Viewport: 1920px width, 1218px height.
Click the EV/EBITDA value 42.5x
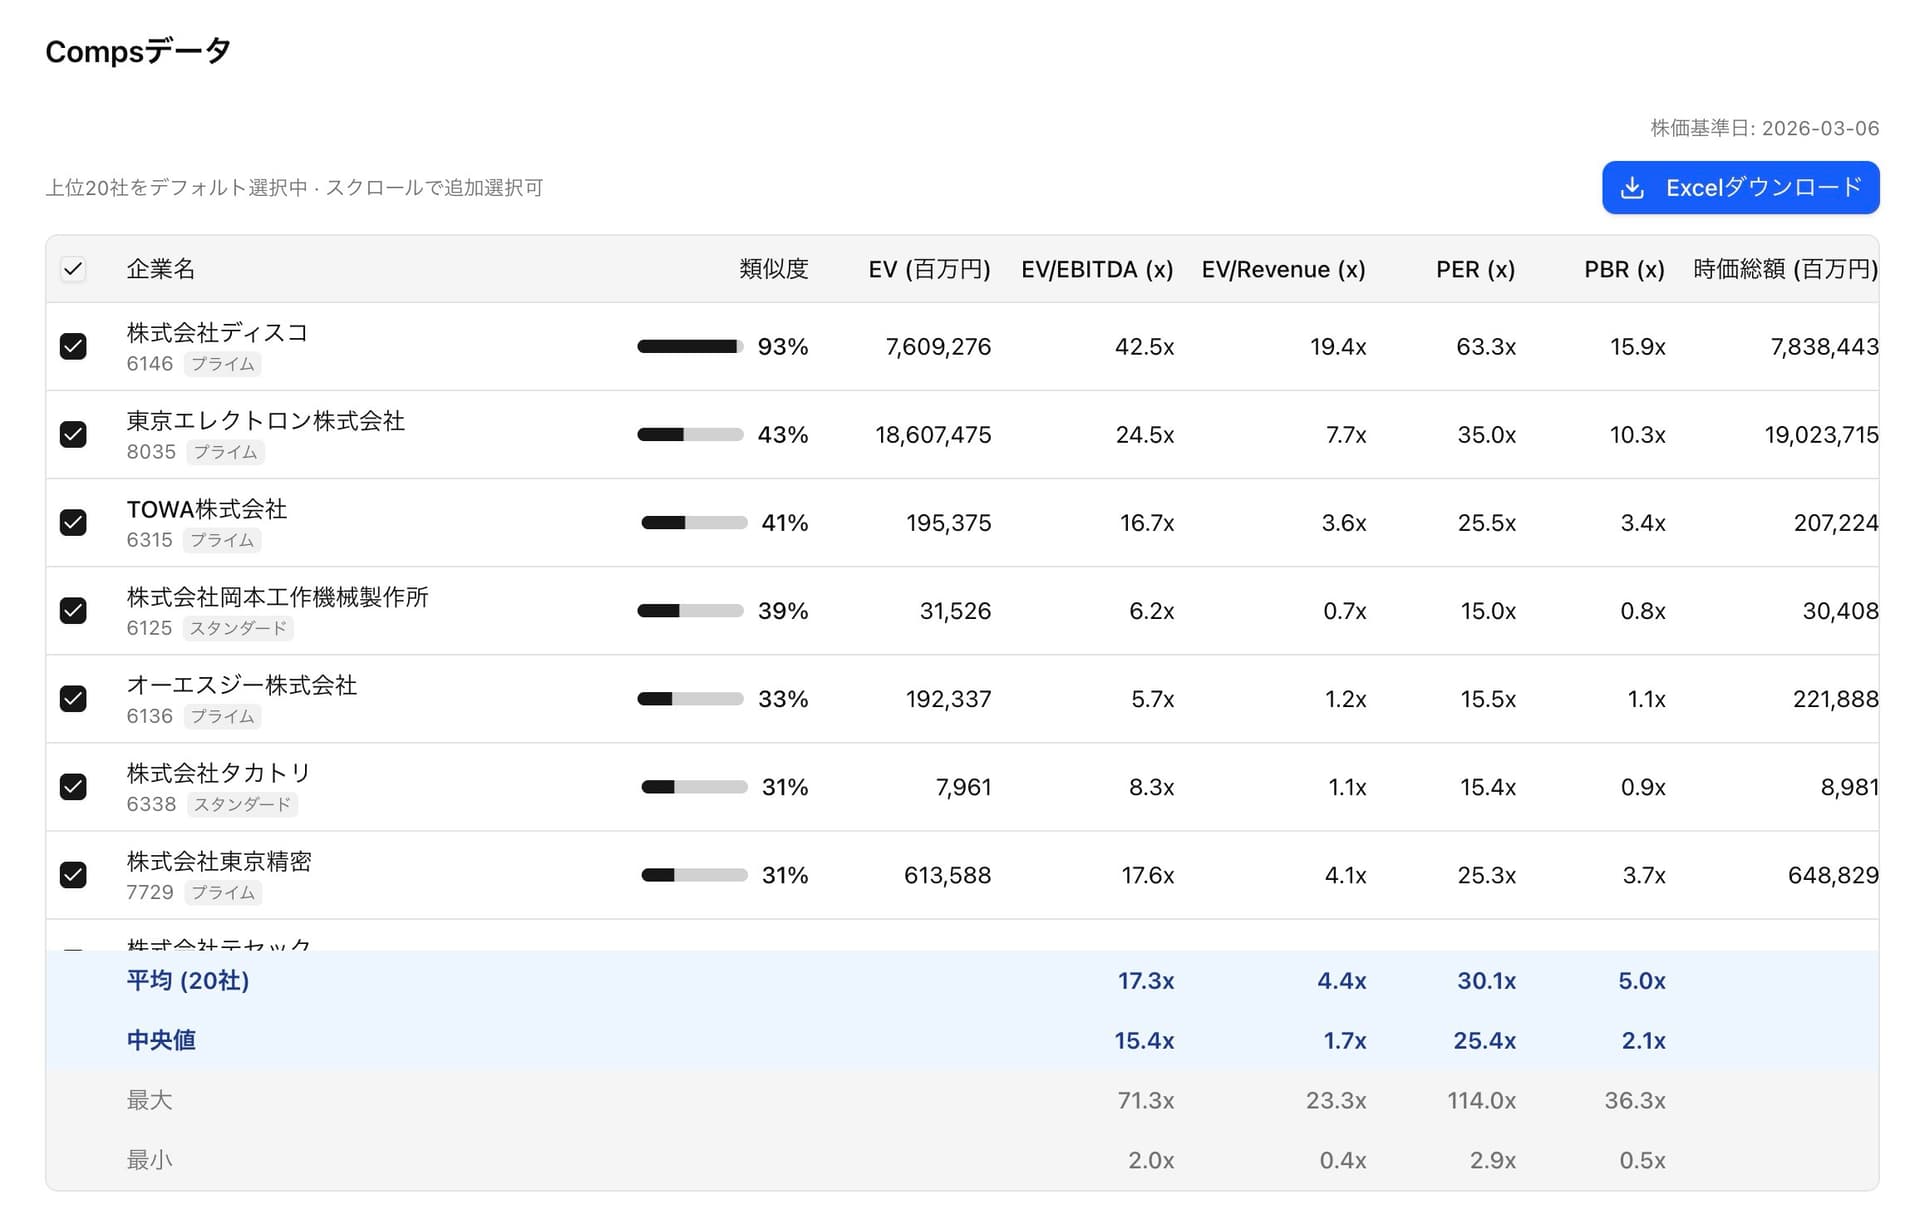[1144, 347]
